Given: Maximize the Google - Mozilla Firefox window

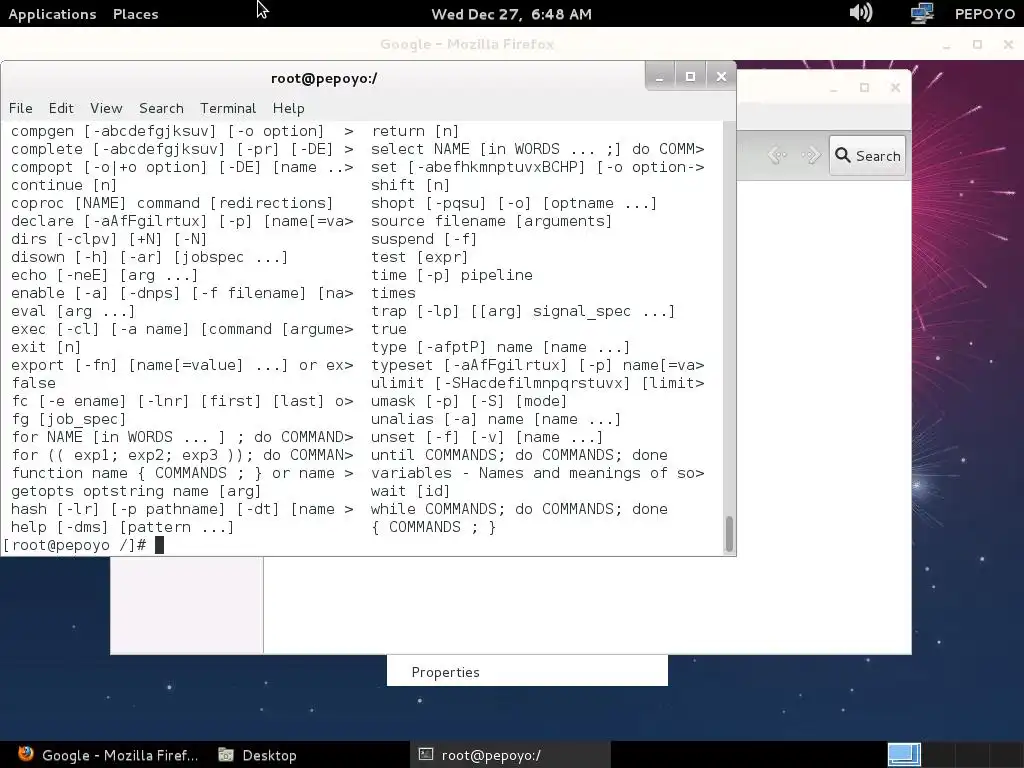Looking at the screenshot, I should tap(977, 44).
